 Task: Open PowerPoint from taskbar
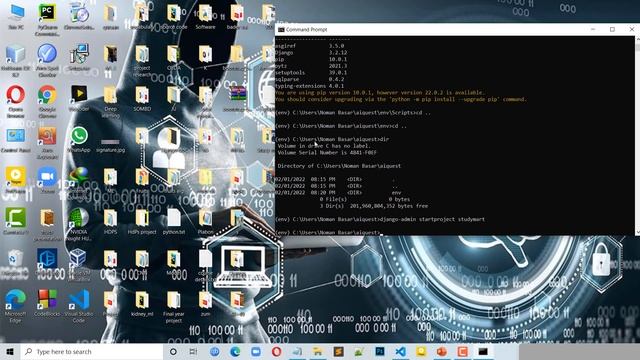point(442,351)
